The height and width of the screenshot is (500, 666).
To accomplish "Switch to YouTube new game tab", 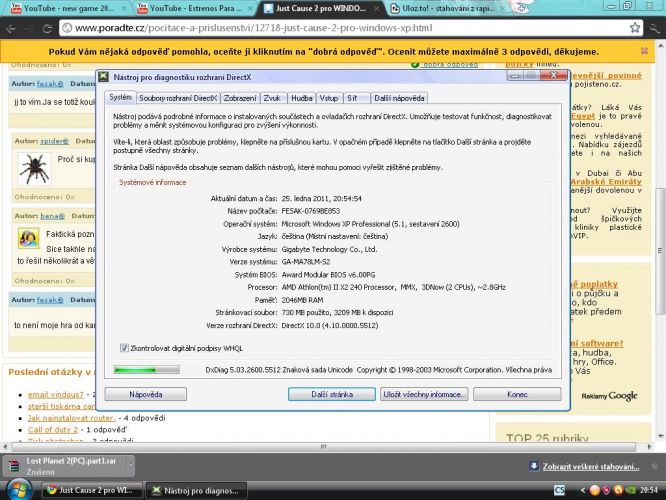I will 66,8.
